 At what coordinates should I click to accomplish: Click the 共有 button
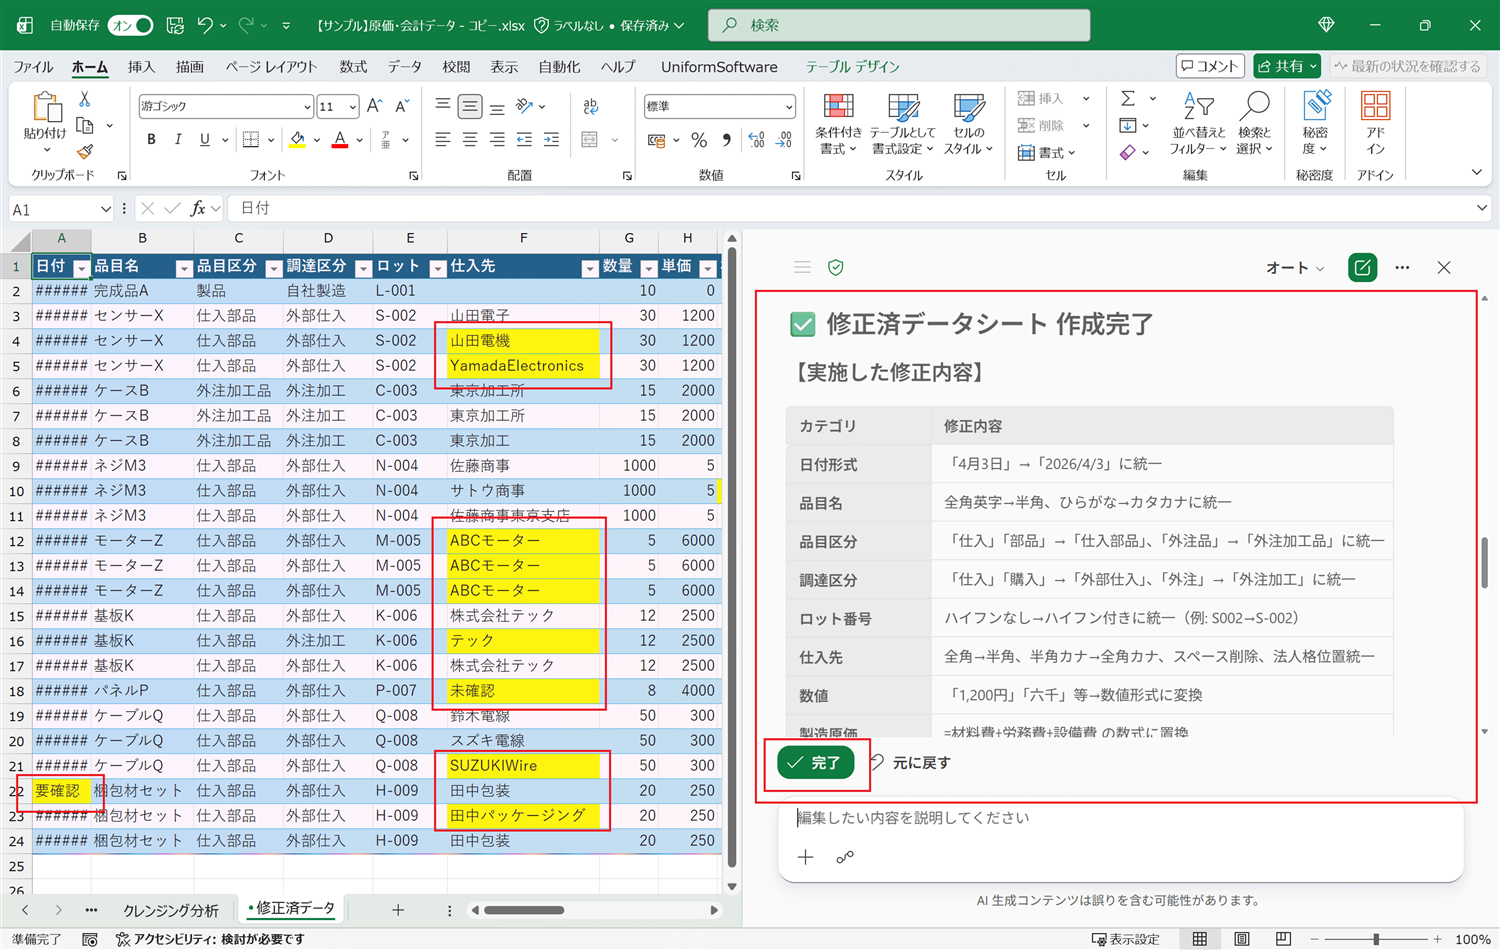[x=1287, y=66]
